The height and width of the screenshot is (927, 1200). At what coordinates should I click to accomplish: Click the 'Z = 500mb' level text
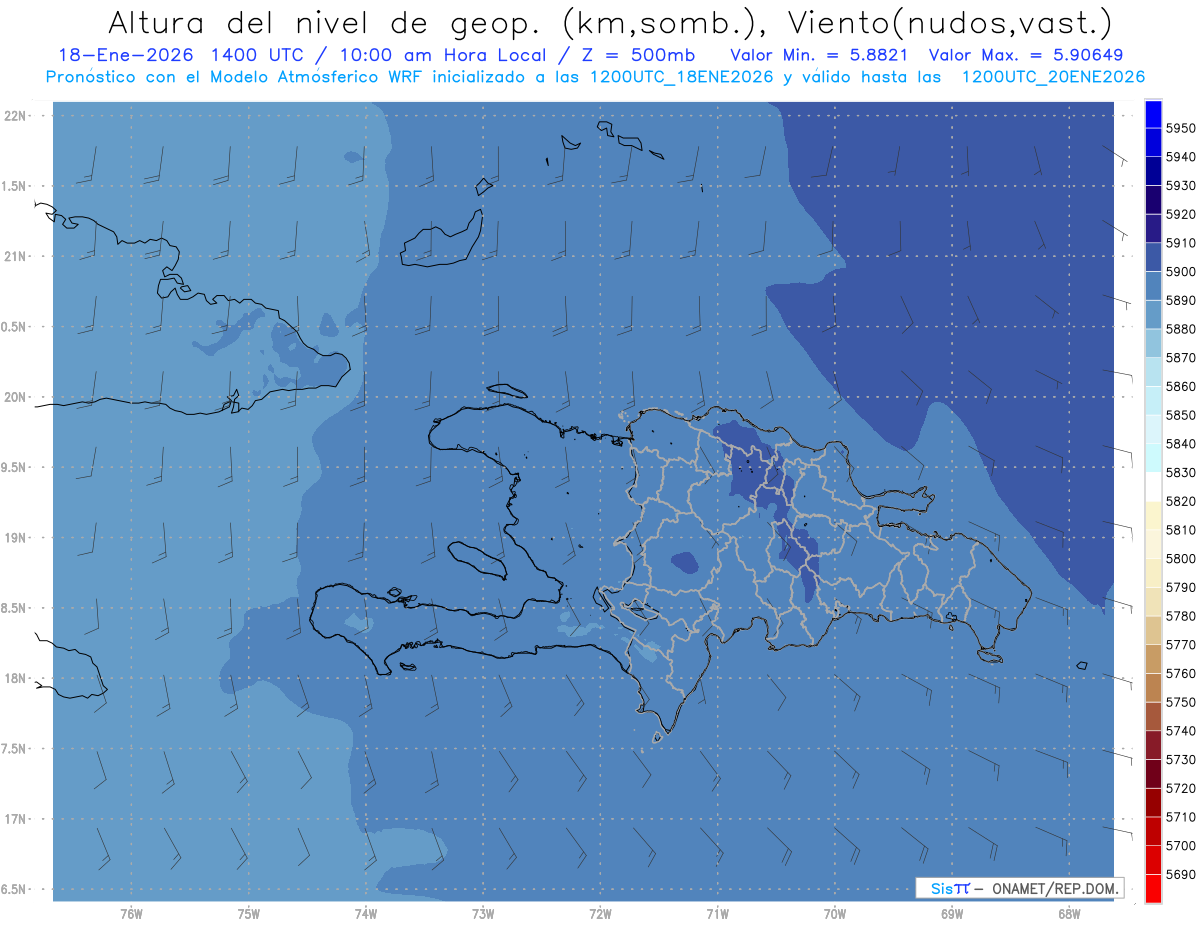pos(637,55)
